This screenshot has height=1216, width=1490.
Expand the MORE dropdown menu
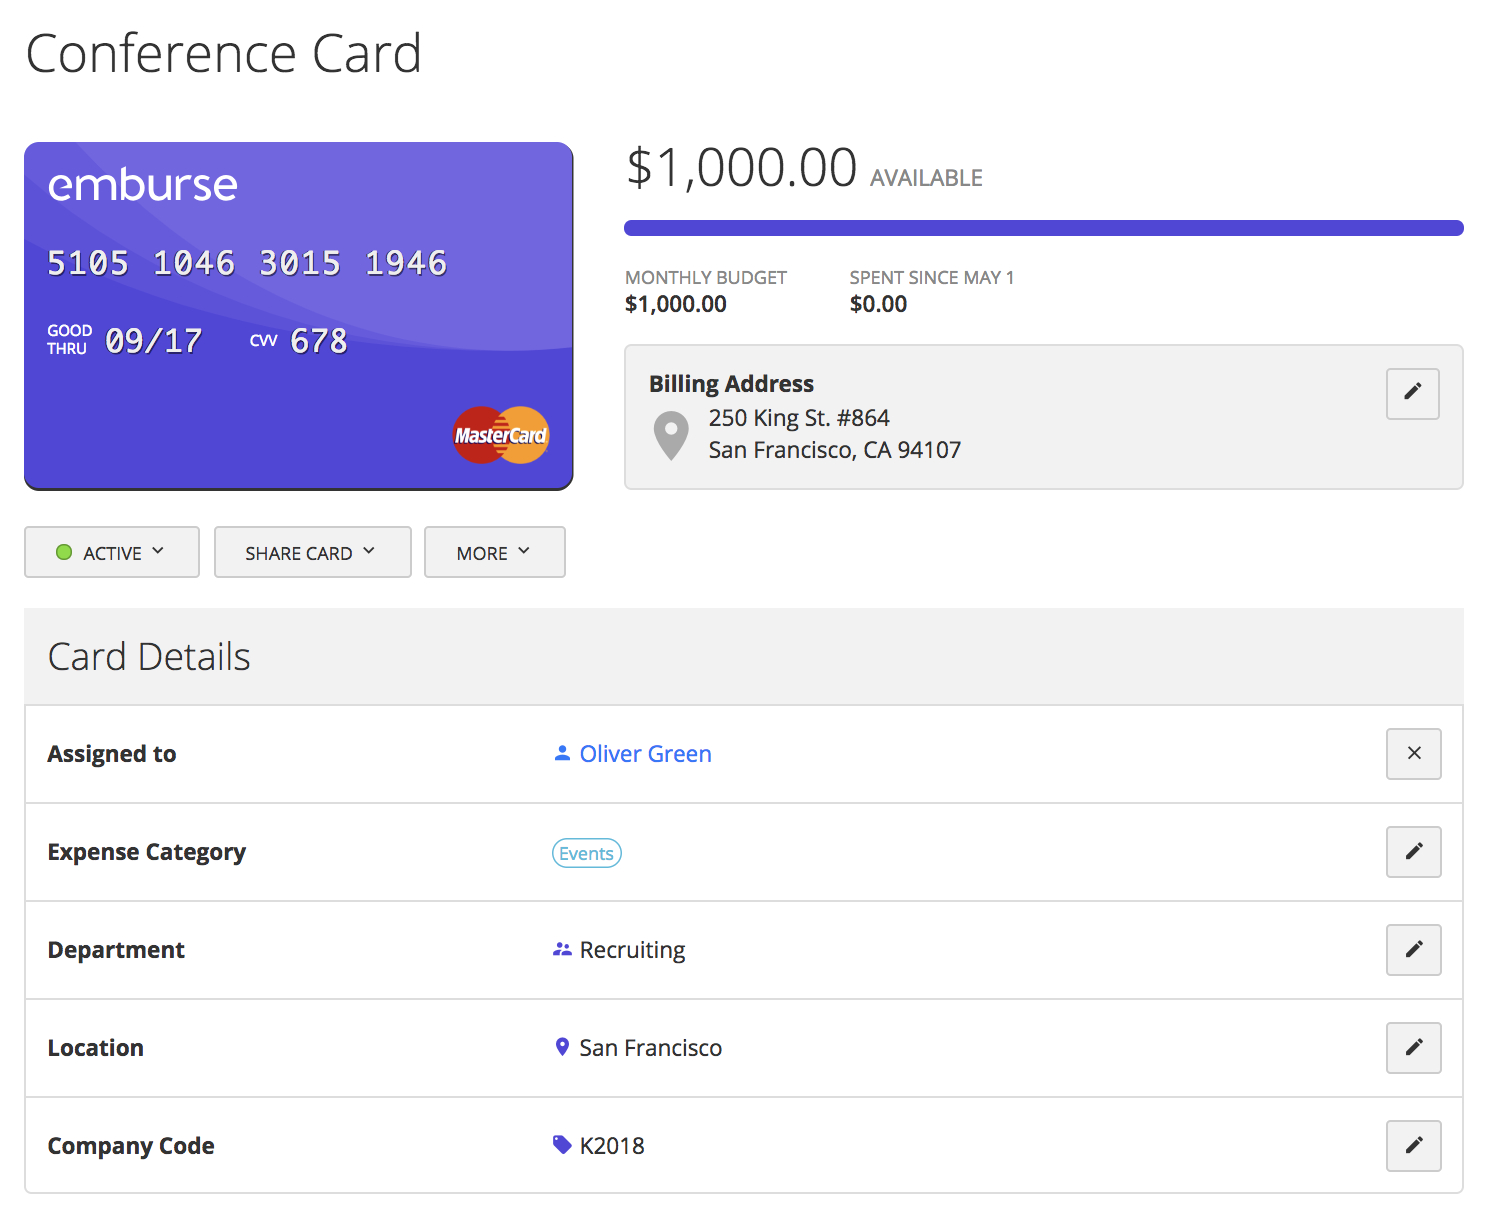point(495,552)
